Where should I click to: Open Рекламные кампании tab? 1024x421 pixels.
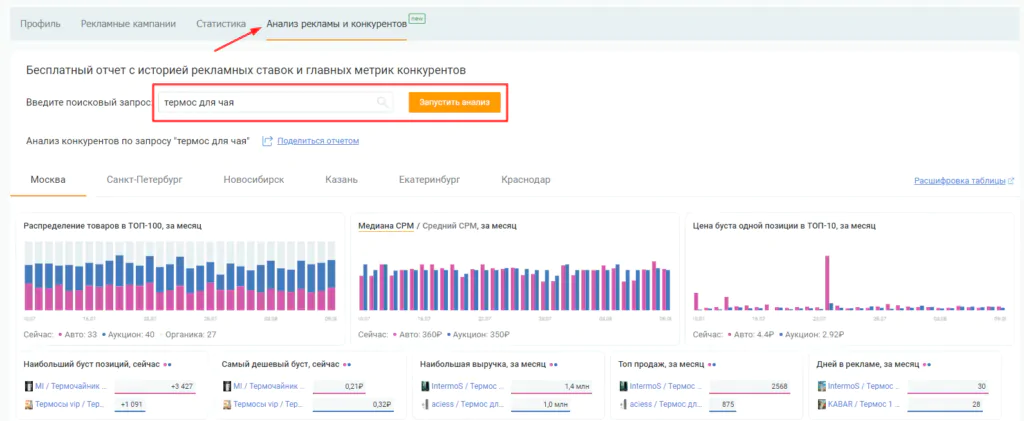(x=128, y=22)
